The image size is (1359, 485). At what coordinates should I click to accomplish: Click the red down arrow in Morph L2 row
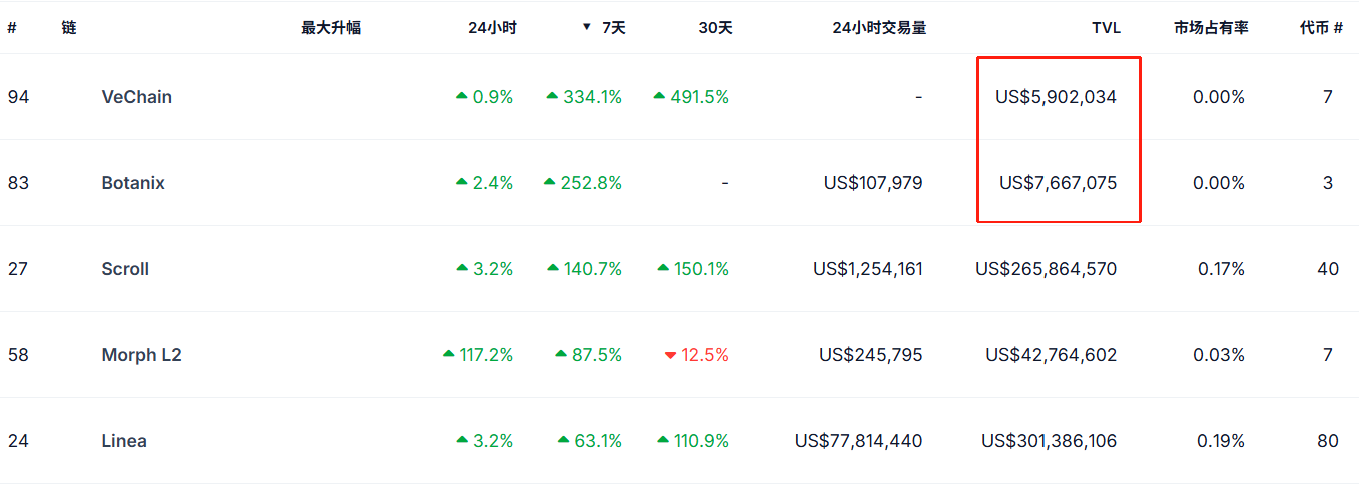coord(670,355)
